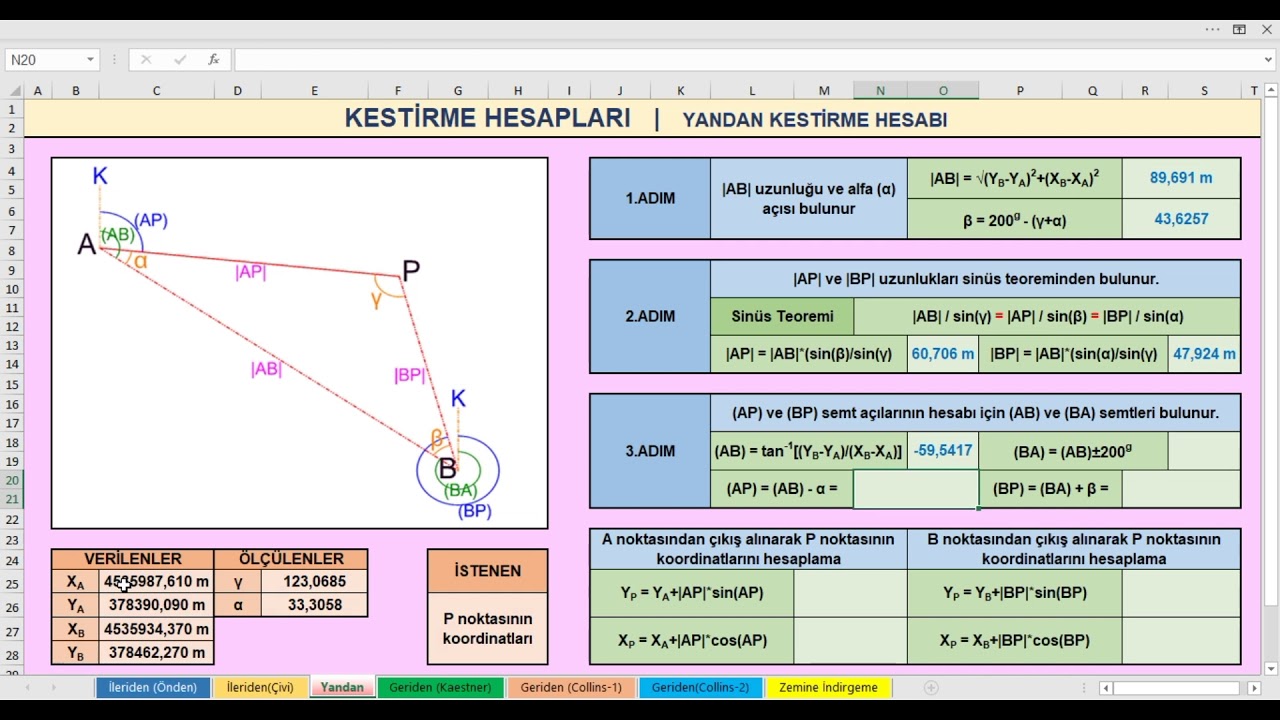The width and height of the screenshot is (1280, 720).
Task: Select the cell with value 89,691 m
Action: (x=1181, y=178)
